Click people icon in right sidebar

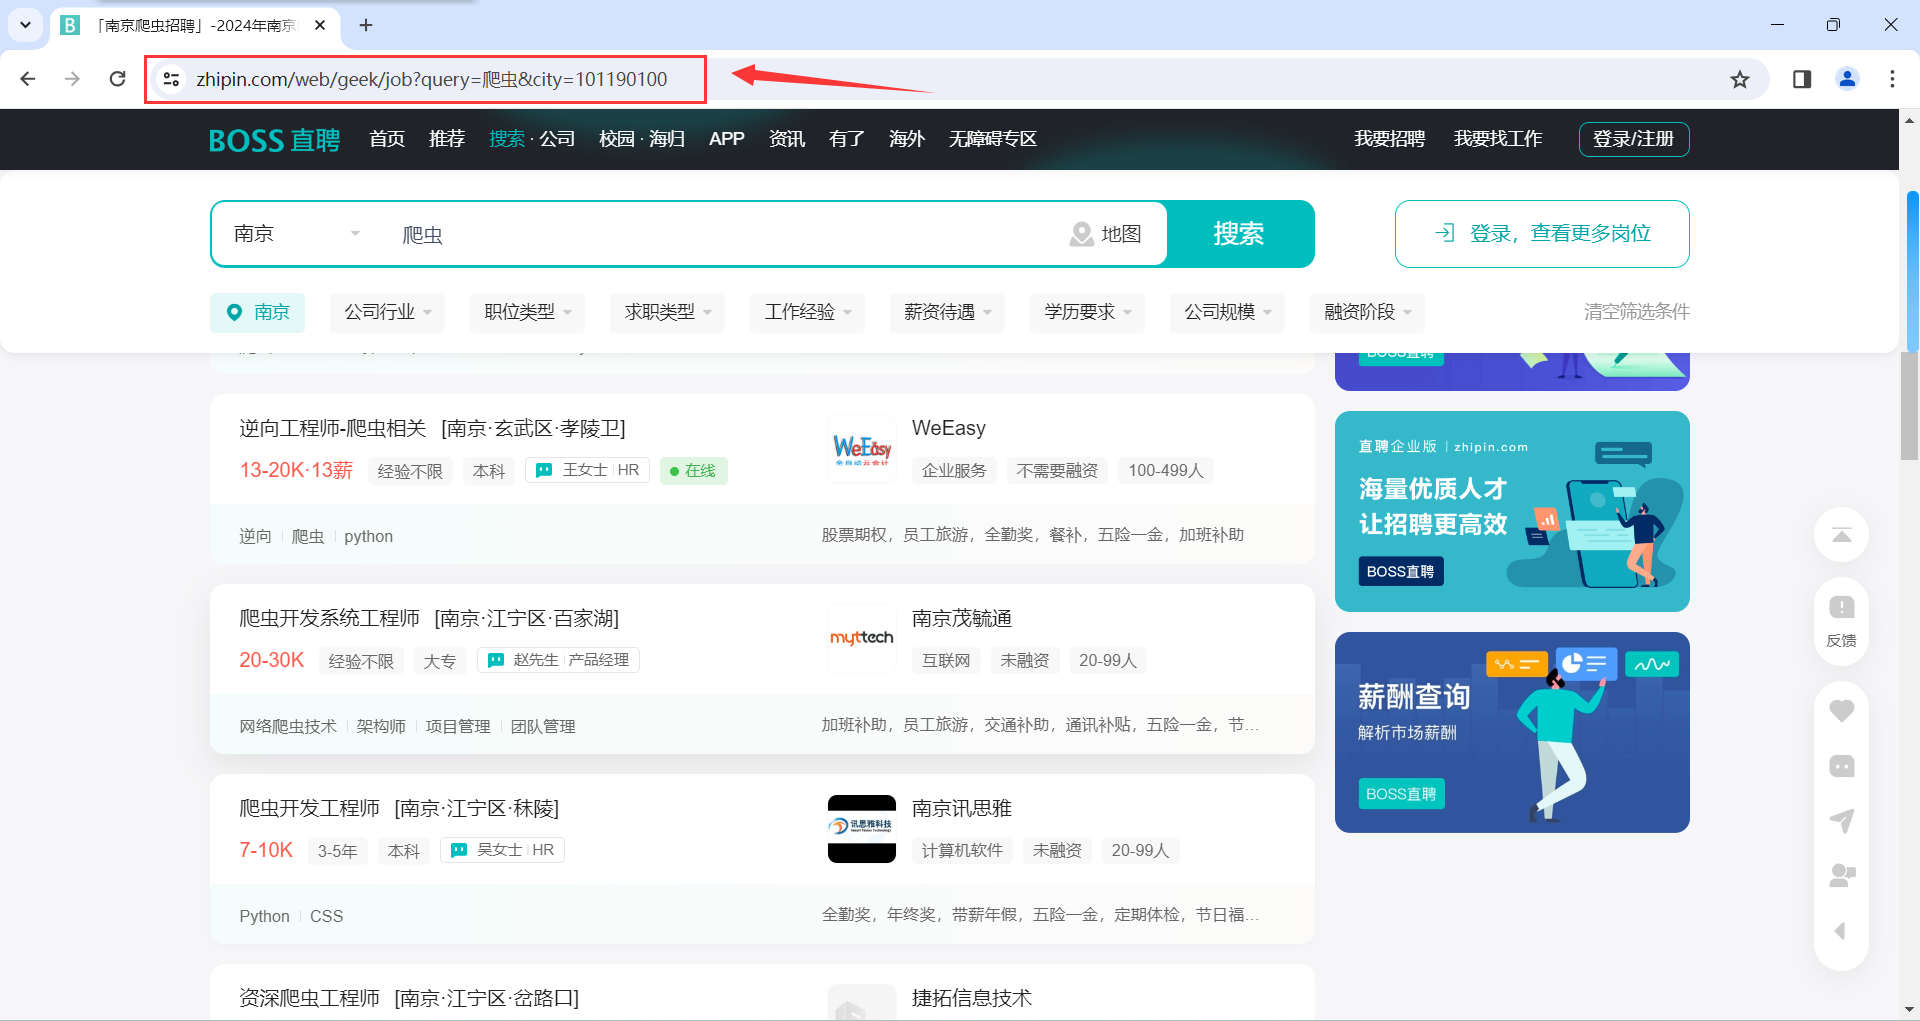(x=1841, y=876)
